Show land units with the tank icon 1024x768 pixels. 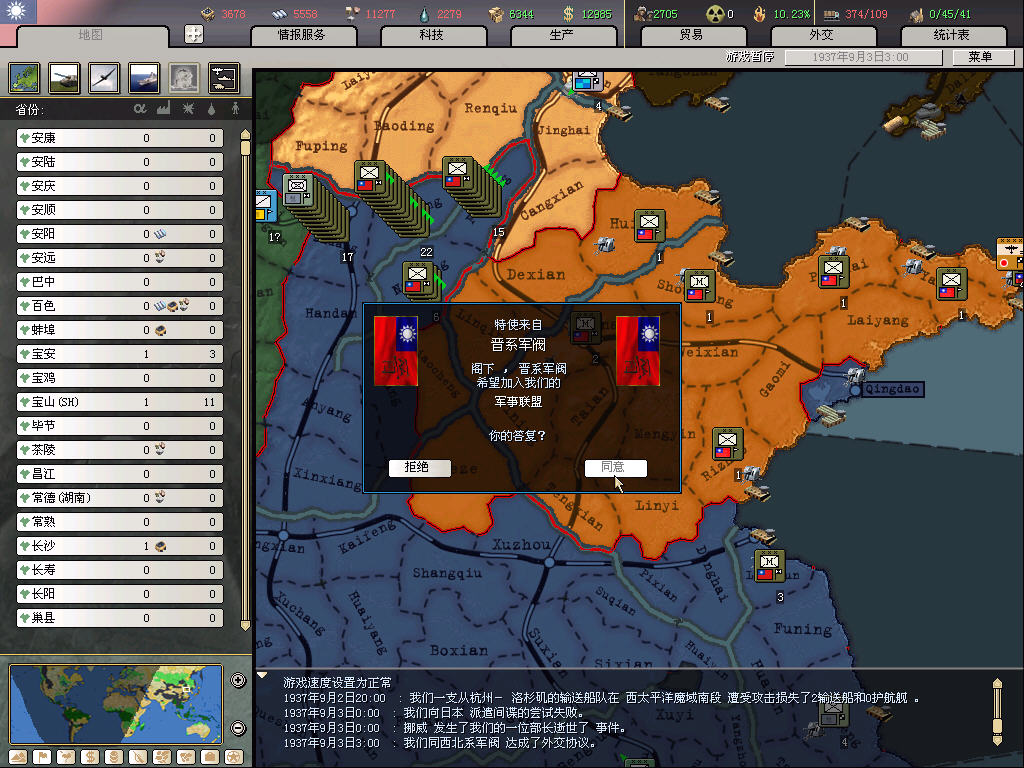(x=64, y=78)
